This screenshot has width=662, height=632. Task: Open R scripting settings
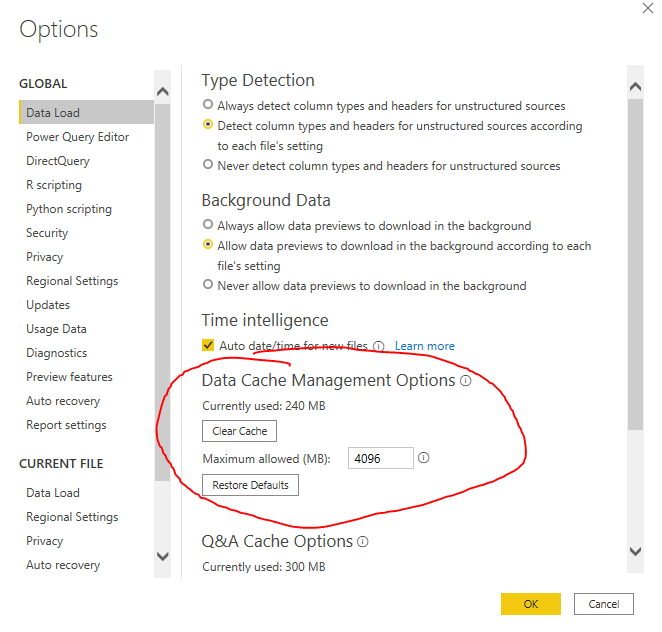tap(54, 185)
